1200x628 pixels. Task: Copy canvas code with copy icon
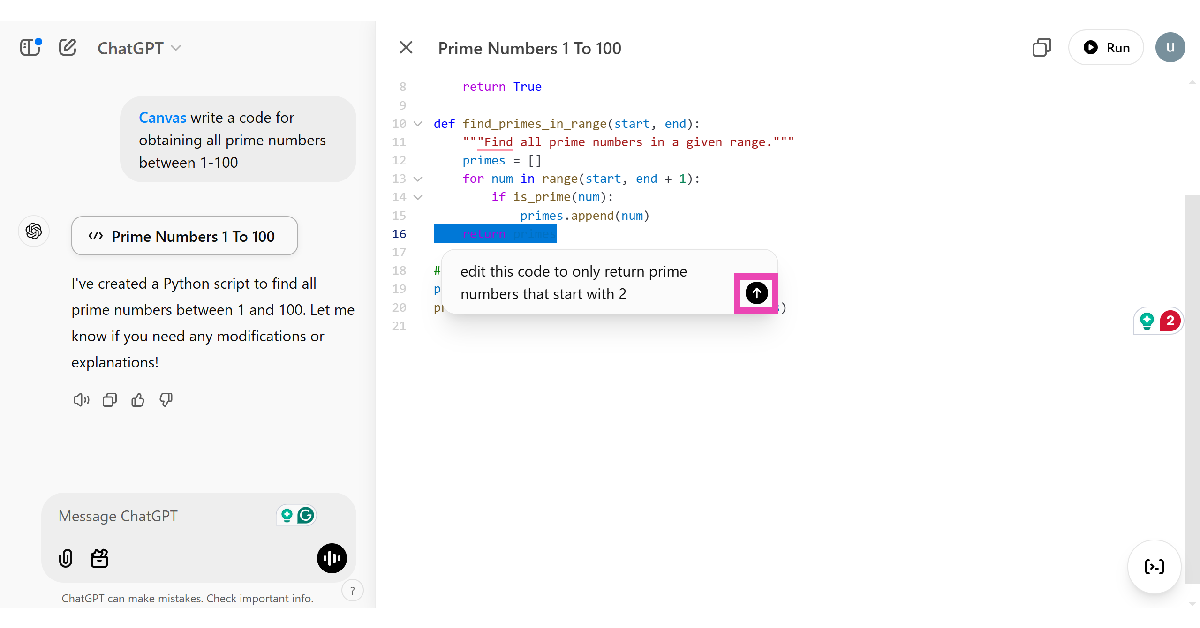click(x=1041, y=48)
